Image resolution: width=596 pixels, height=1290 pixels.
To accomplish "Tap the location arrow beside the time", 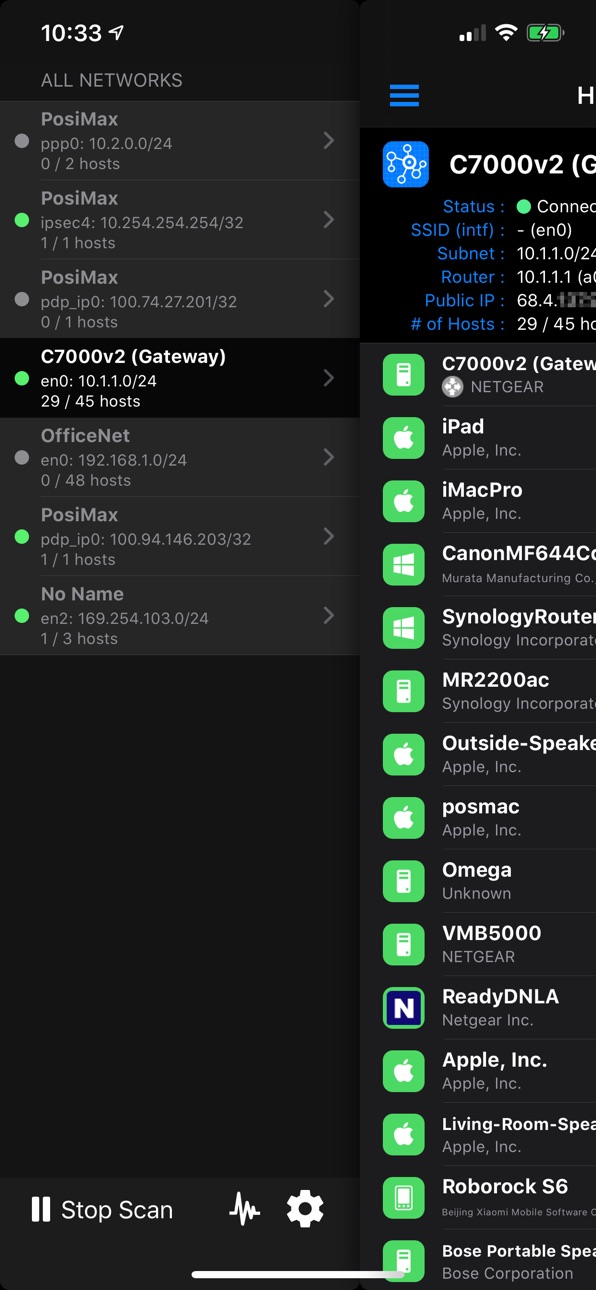I will [117, 33].
